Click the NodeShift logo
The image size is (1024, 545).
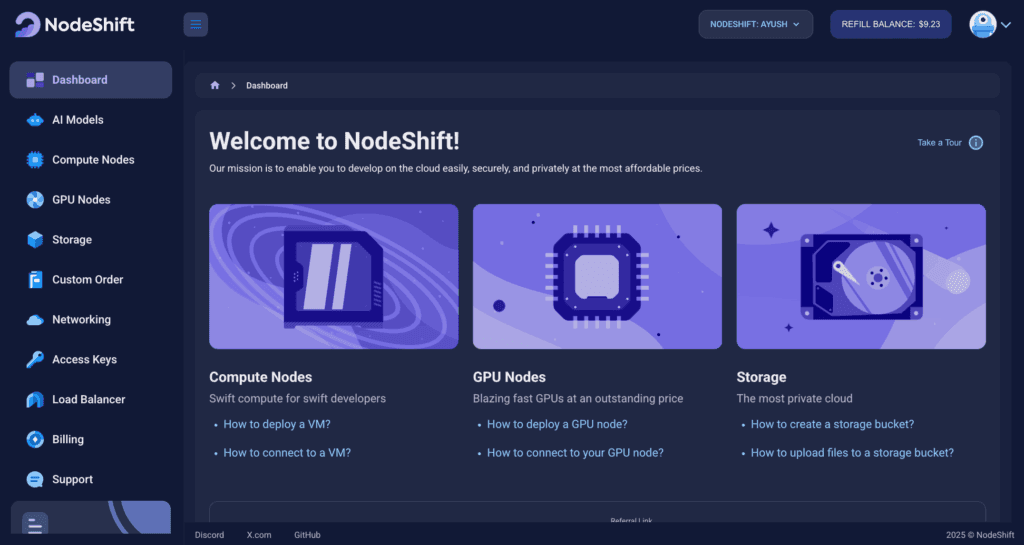pos(74,25)
